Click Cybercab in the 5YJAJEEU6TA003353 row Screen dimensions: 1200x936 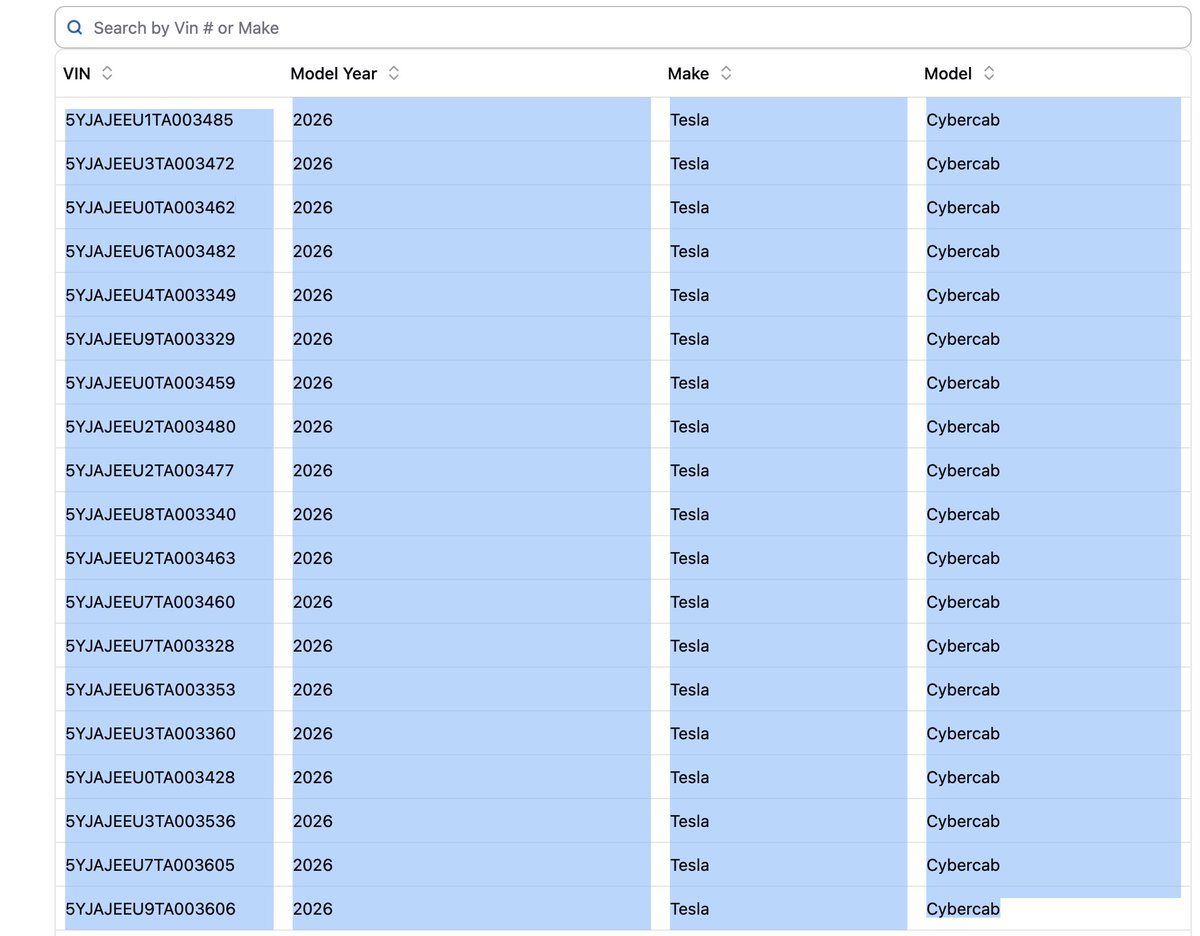963,690
